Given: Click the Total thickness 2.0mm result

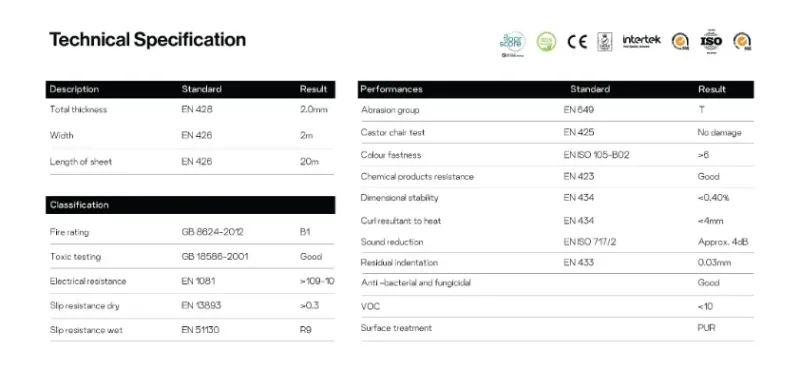Looking at the screenshot, I should 314,109.
